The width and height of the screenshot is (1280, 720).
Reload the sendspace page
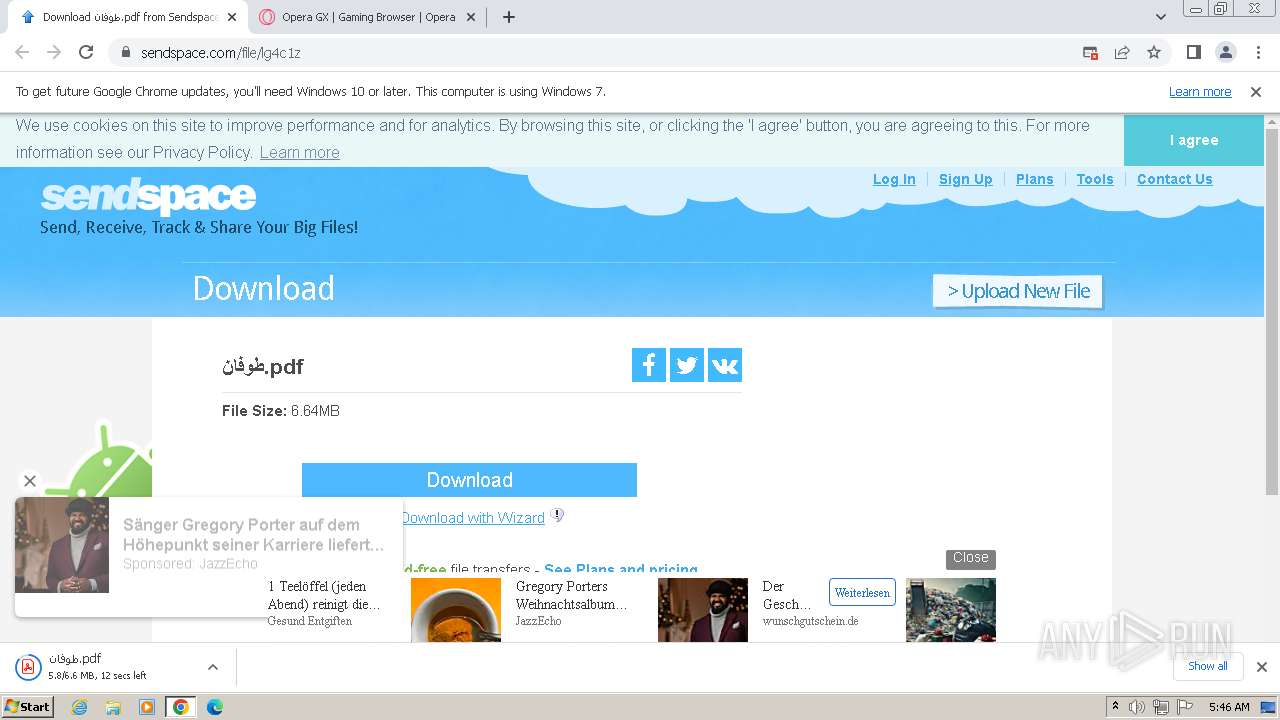(86, 52)
